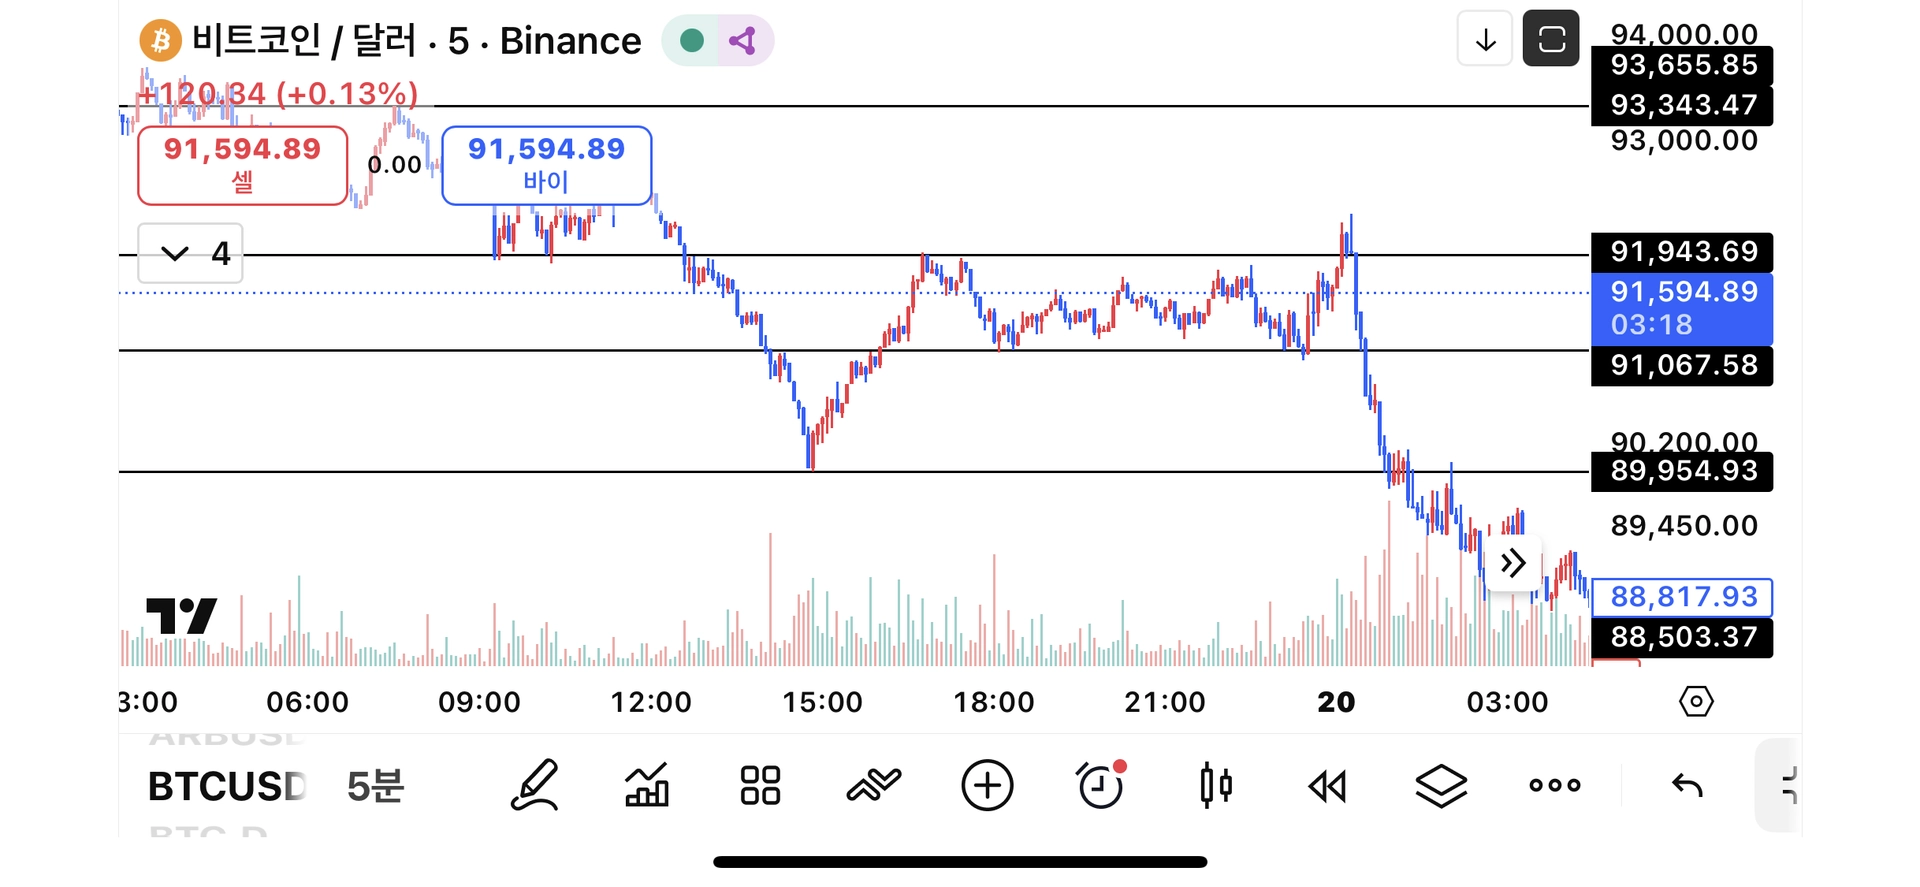Image resolution: width=1920 pixels, height=887 pixels.
Task: Click the red 셀 sell button
Action: (242, 165)
